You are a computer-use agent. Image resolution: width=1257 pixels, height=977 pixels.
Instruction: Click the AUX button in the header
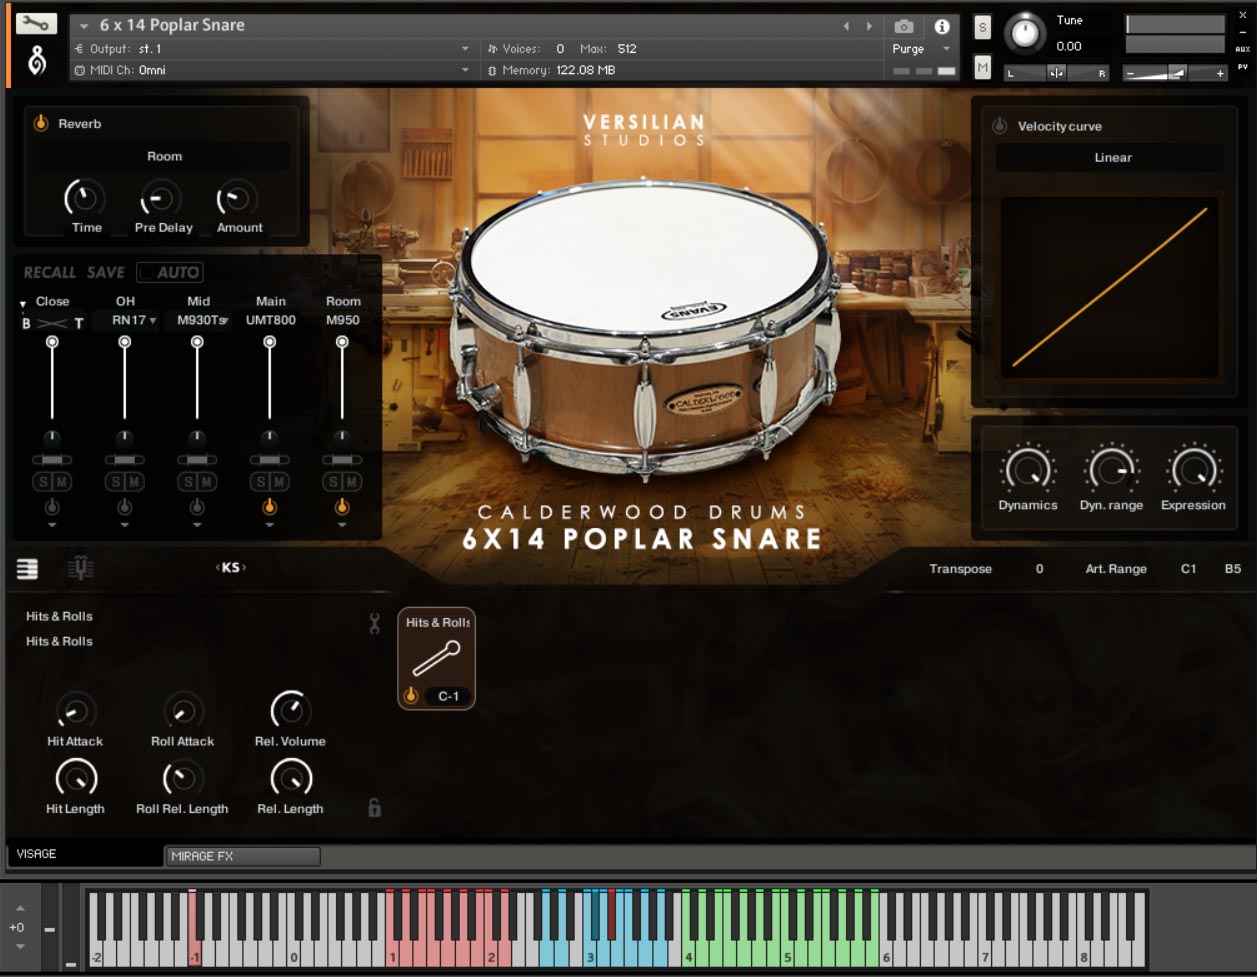coord(1242,49)
